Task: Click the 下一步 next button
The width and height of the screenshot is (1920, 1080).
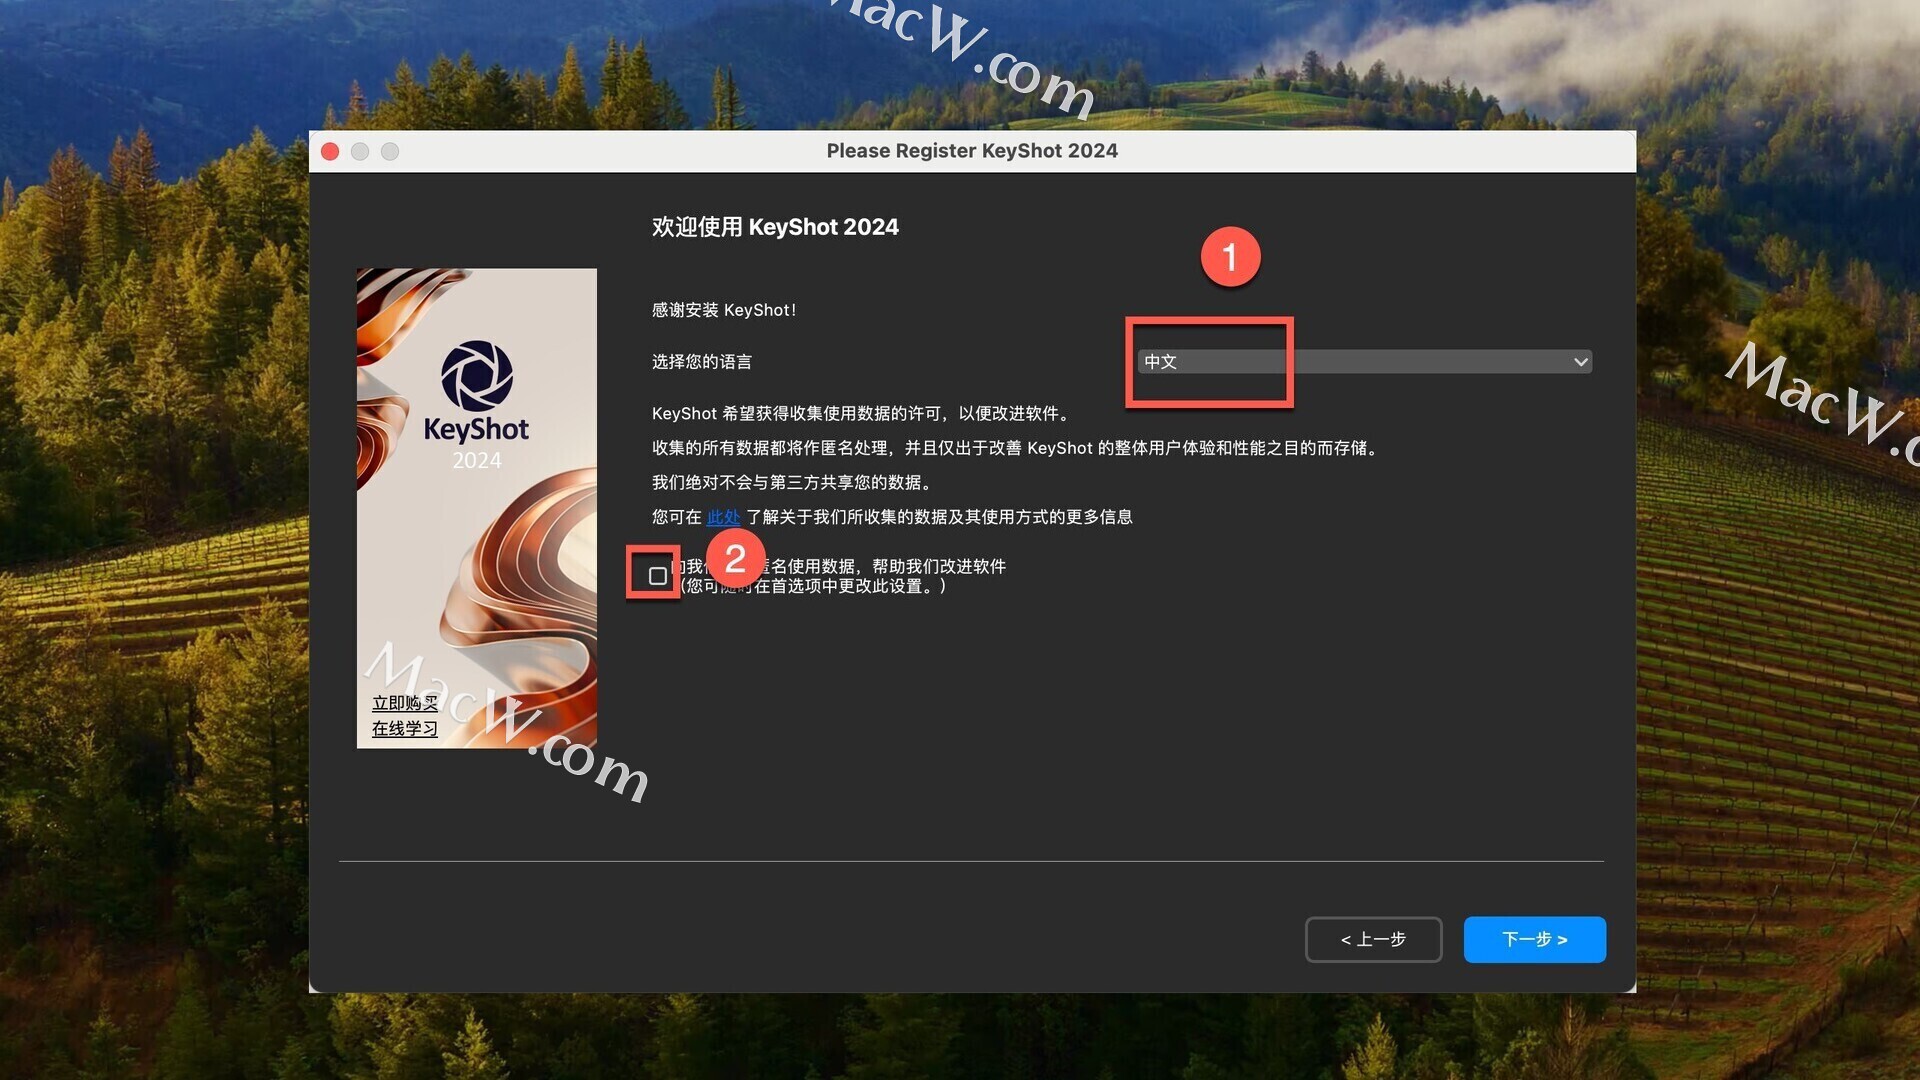Action: coord(1535,940)
